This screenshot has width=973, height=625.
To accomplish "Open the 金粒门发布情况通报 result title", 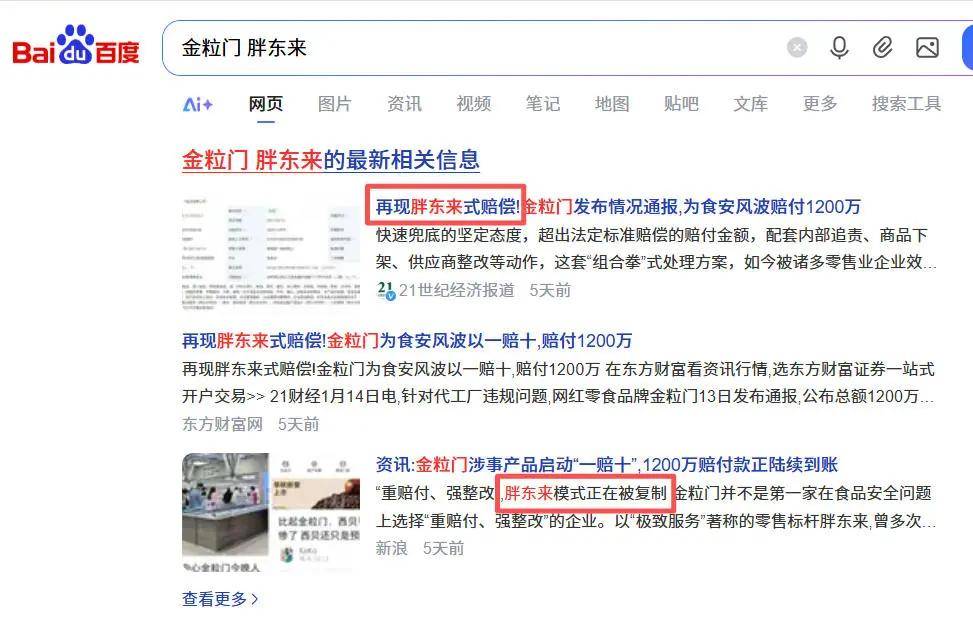I will click(x=618, y=207).
